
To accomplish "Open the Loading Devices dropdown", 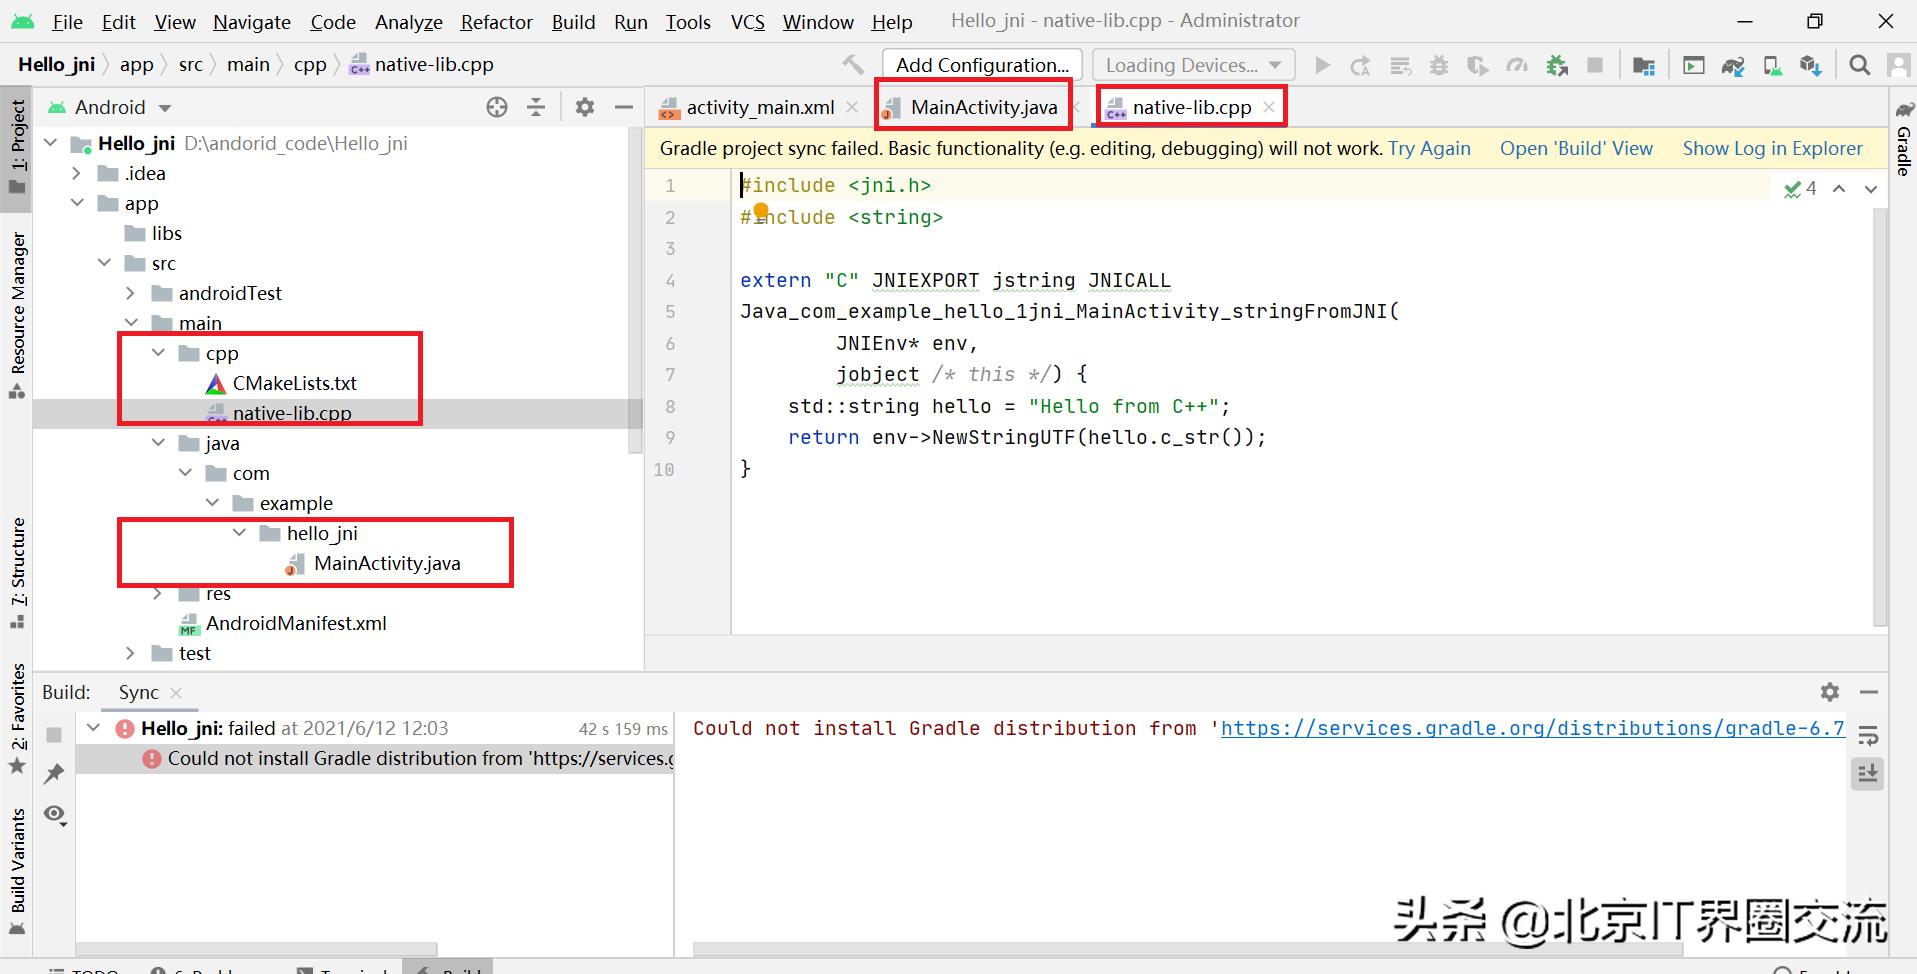I will tap(1193, 65).
